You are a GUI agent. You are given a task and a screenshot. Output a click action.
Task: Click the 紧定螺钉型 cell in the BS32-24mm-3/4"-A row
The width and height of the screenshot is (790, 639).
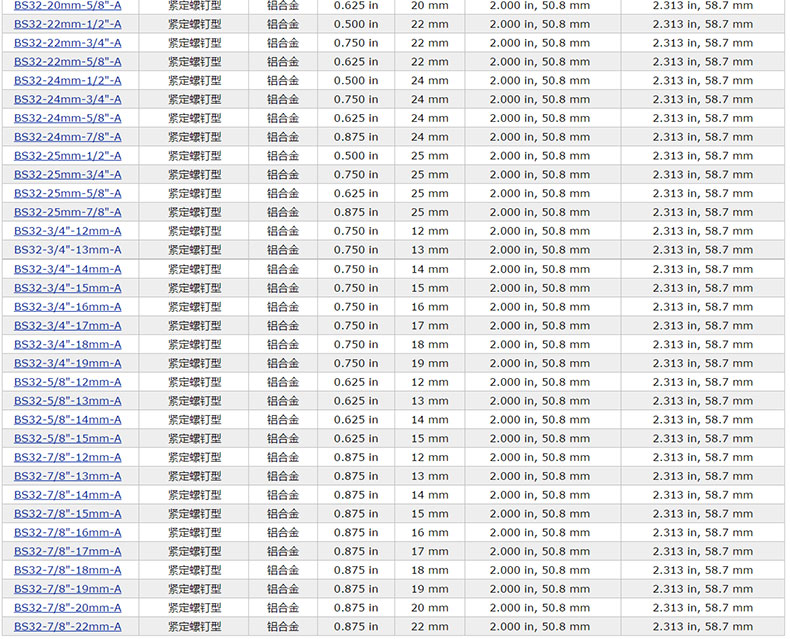[195, 99]
